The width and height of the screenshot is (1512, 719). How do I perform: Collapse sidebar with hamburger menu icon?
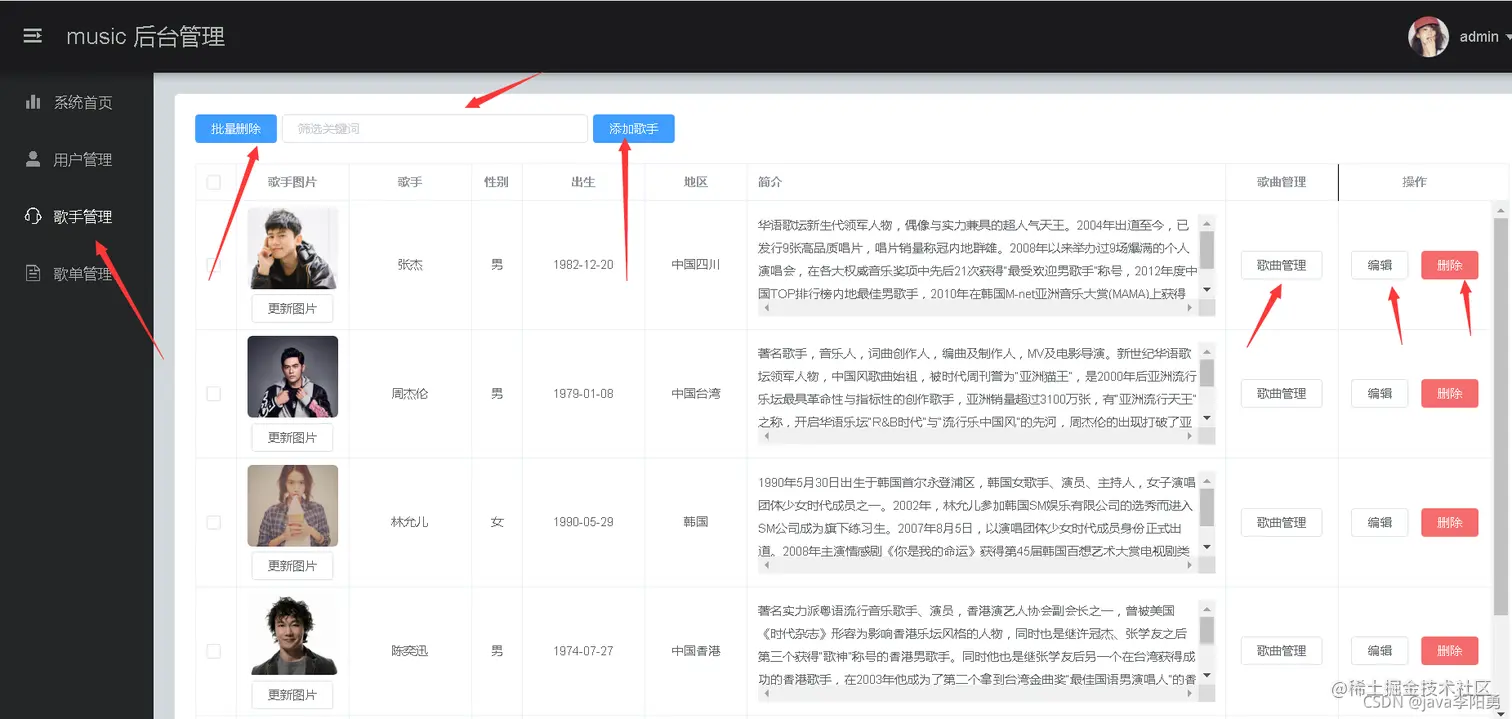point(33,36)
